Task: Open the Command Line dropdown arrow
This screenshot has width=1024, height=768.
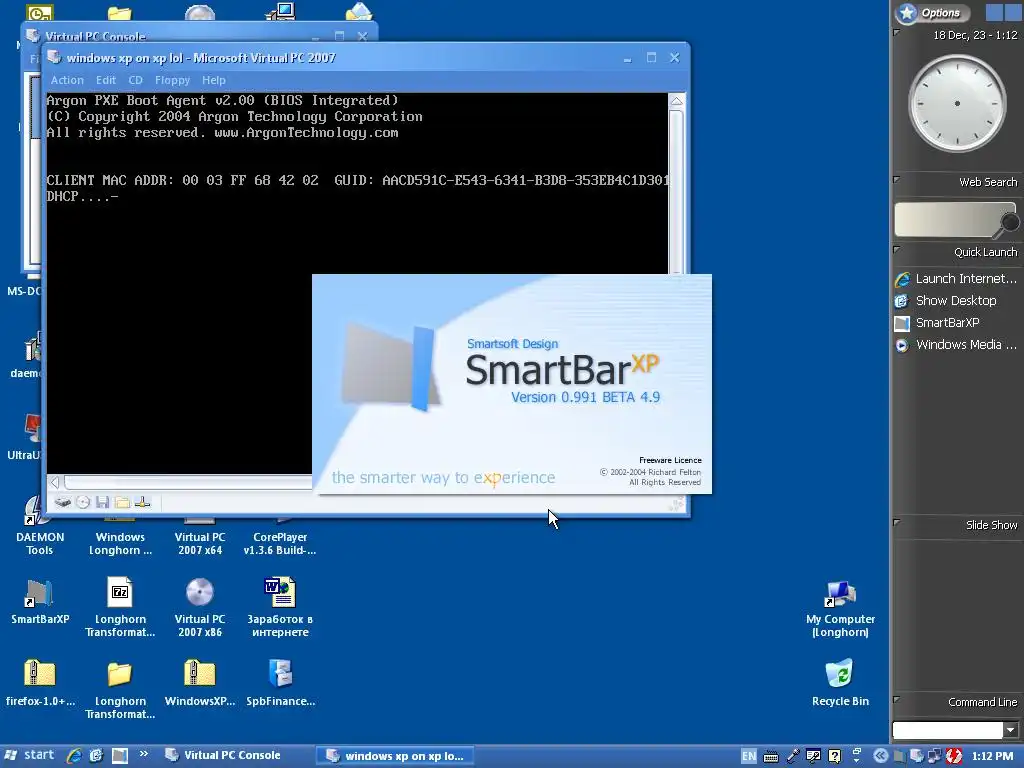Action: point(1010,729)
